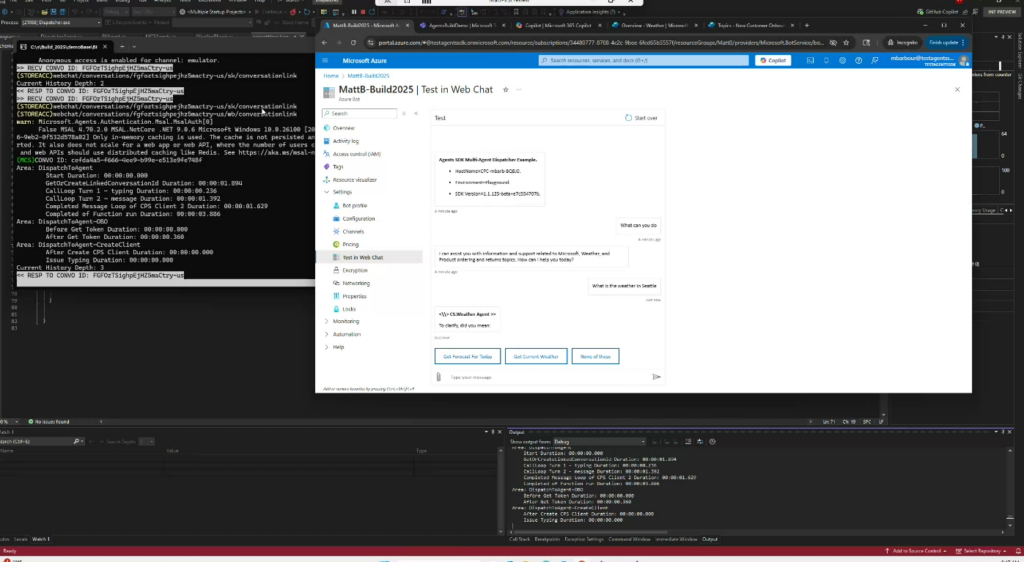The image size is (1024, 562).
Task: Select Test in Web Chat sidebar item
Action: pyautogui.click(x=362, y=257)
